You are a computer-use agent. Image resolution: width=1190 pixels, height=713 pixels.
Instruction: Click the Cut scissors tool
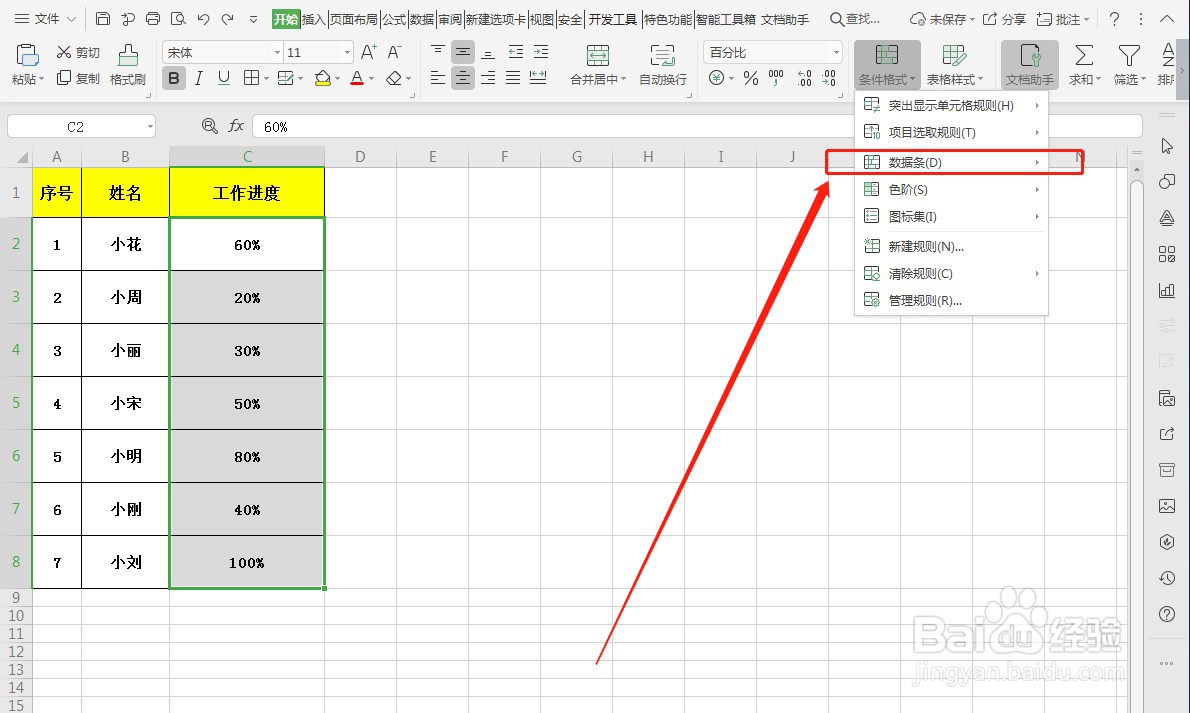pos(77,52)
